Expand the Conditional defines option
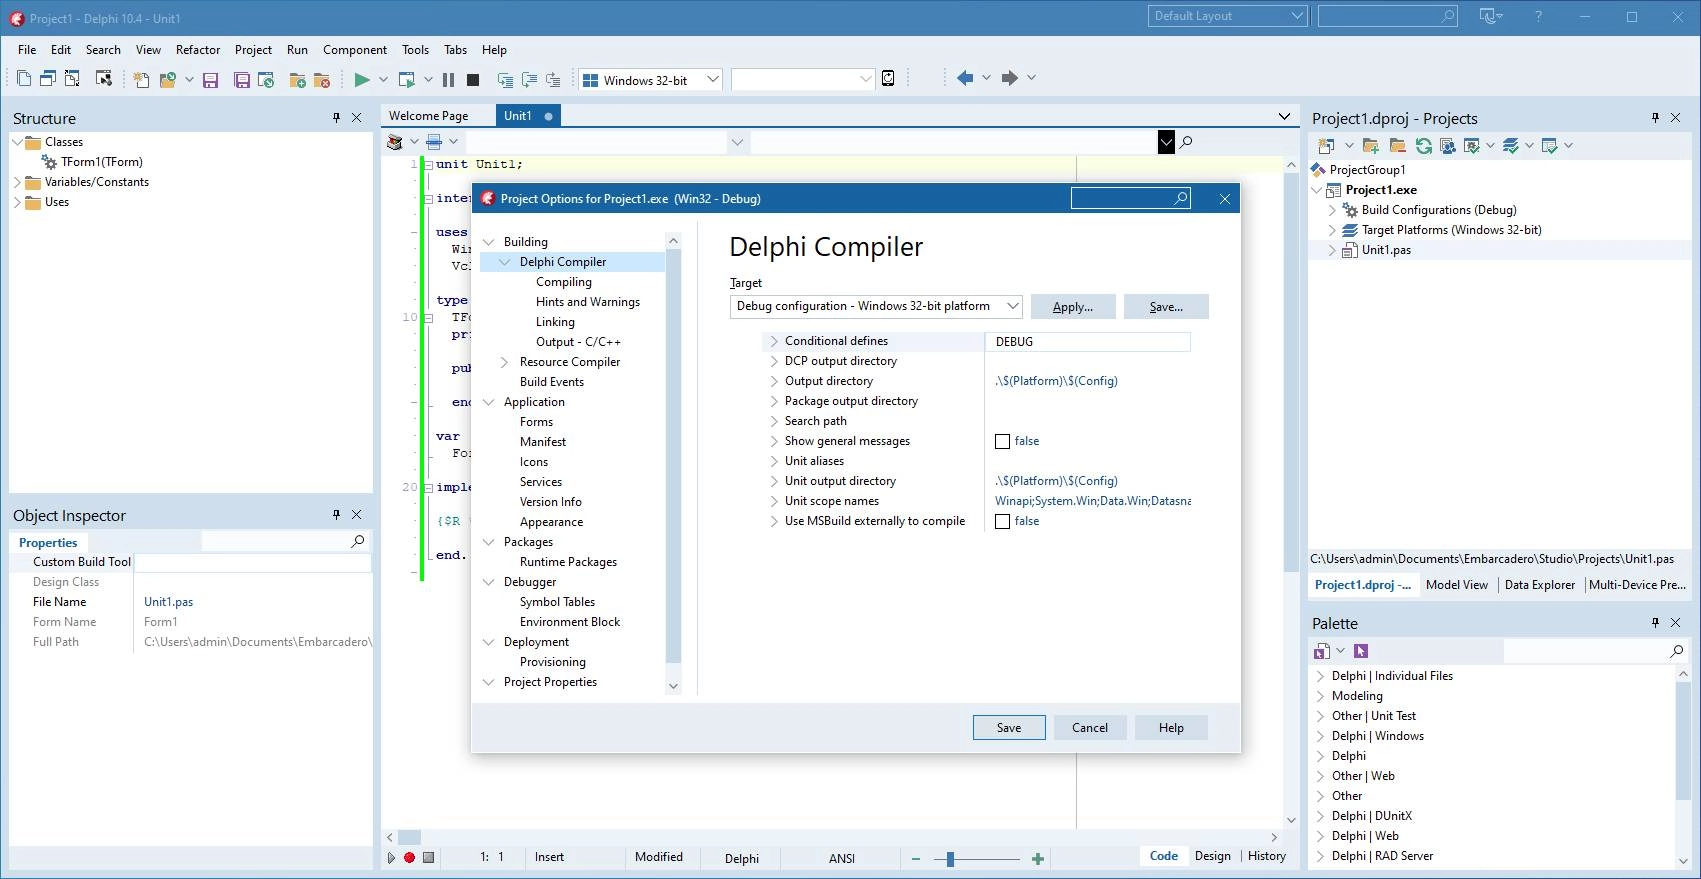1701x879 pixels. tap(774, 341)
